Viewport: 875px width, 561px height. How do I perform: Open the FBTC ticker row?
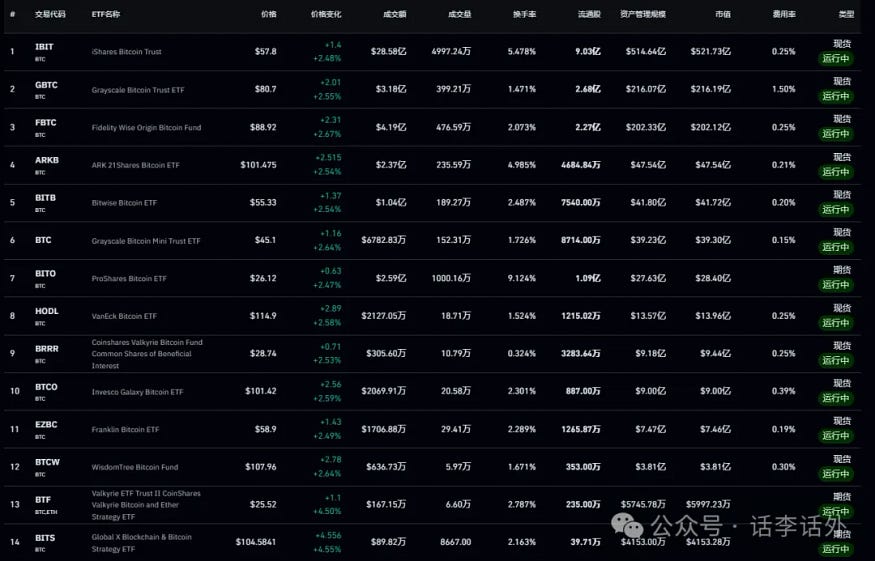click(432, 127)
